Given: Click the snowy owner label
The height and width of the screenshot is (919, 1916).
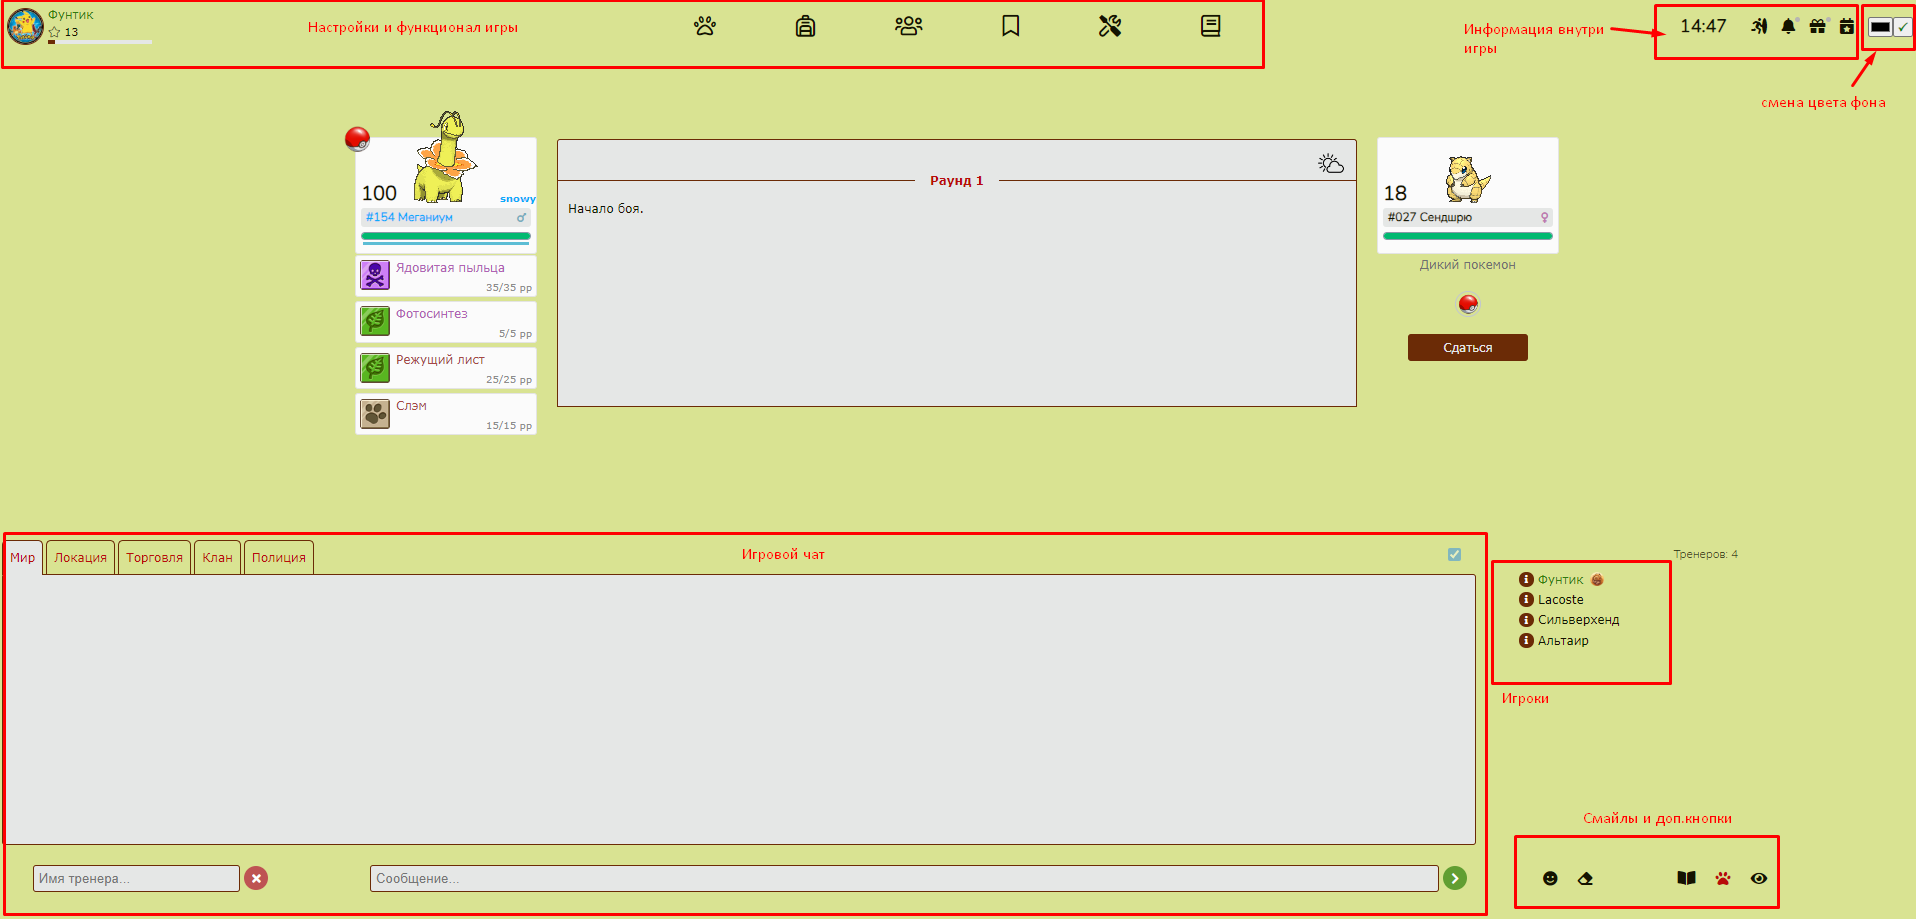Looking at the screenshot, I should [518, 199].
